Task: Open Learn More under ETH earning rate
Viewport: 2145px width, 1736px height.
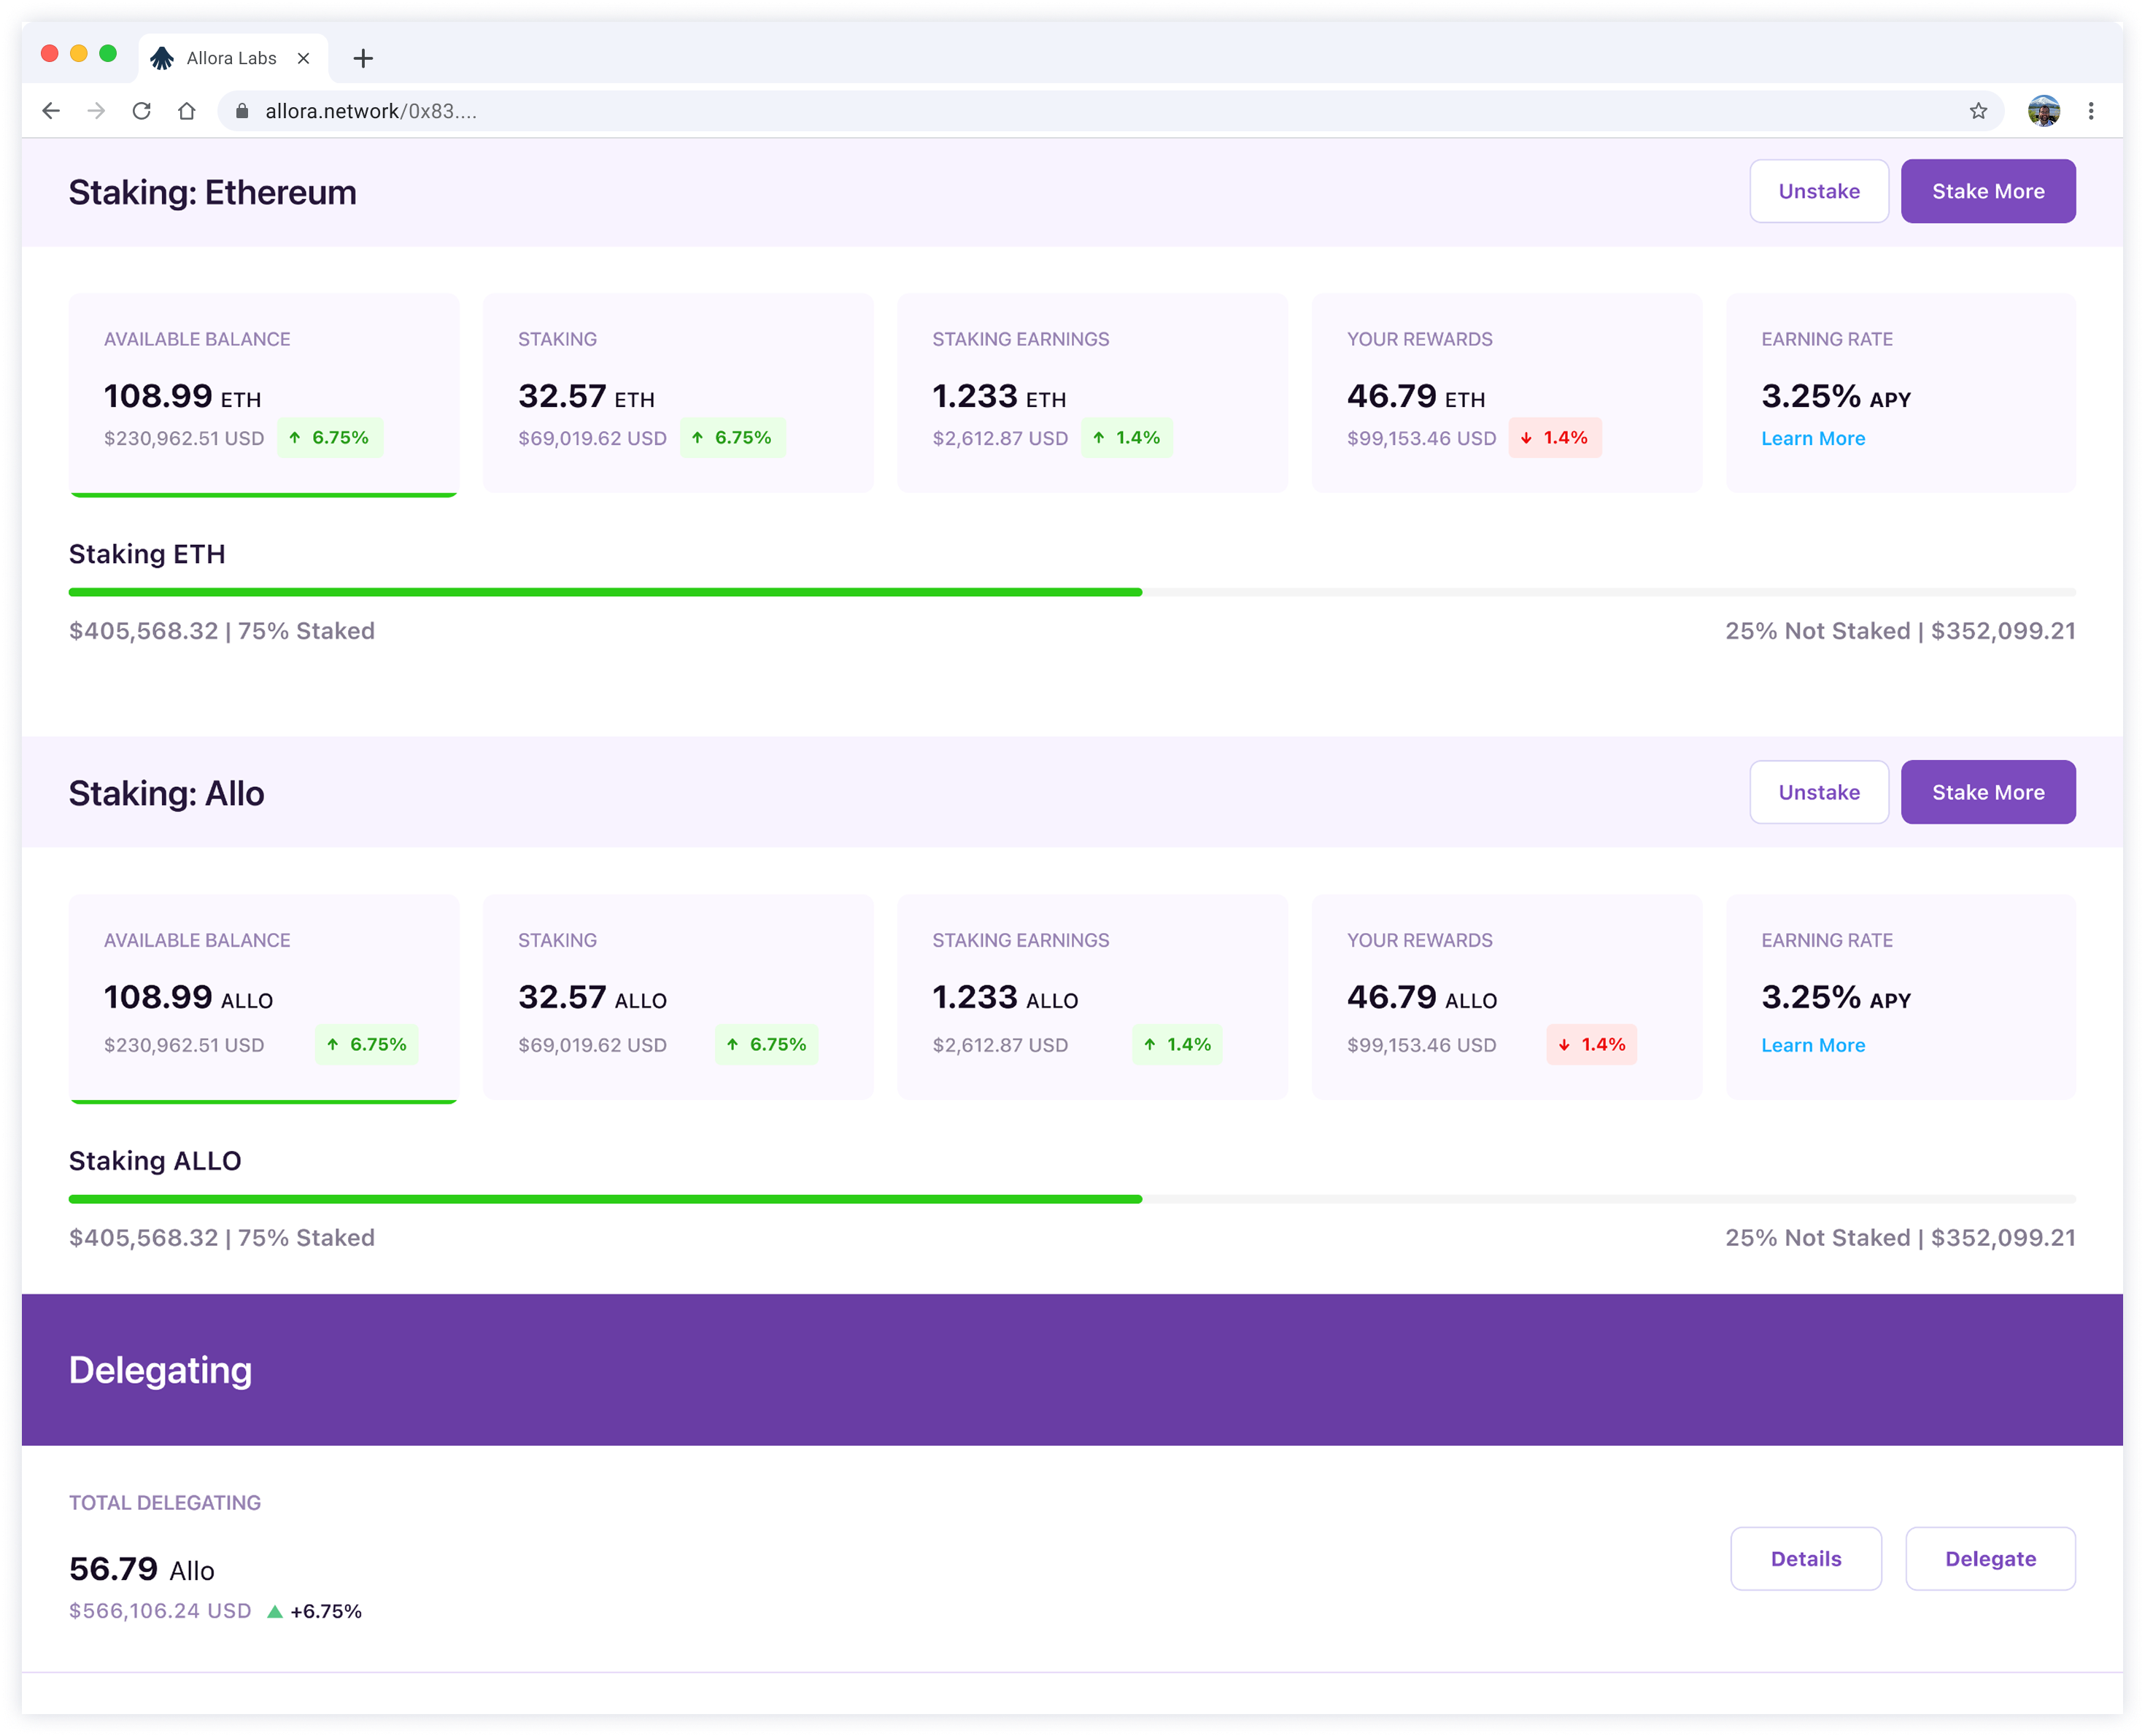Action: [x=1812, y=438]
